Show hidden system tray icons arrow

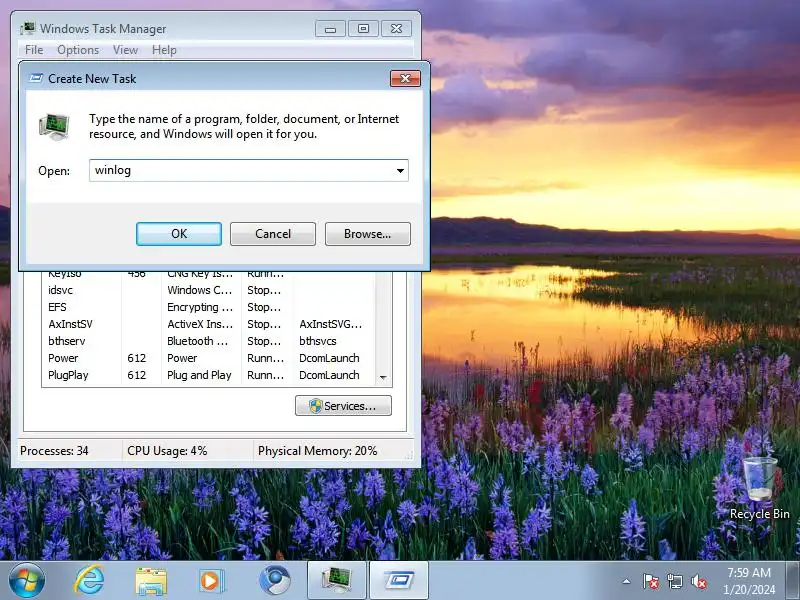pyautogui.click(x=627, y=581)
